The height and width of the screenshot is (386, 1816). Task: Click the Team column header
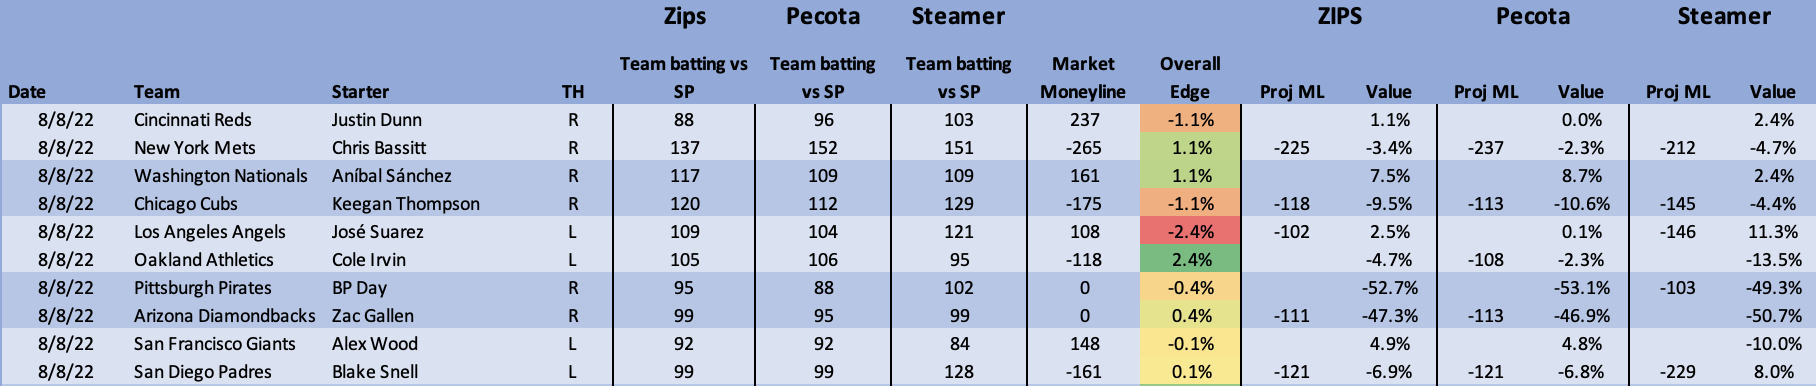click(x=157, y=91)
